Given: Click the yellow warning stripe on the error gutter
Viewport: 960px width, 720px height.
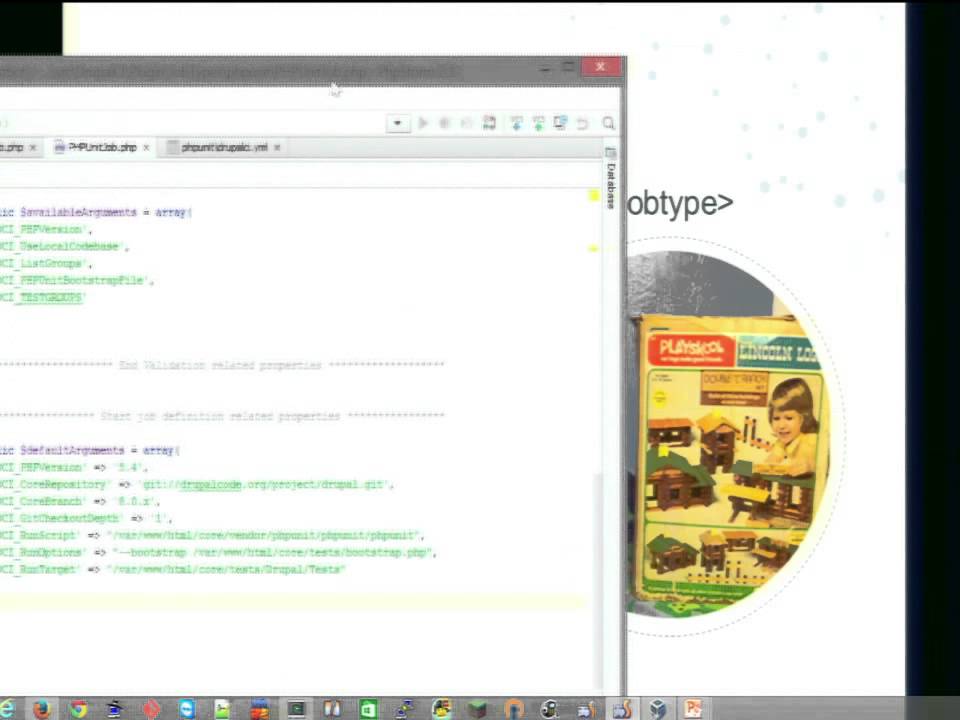Looking at the screenshot, I should point(593,249).
